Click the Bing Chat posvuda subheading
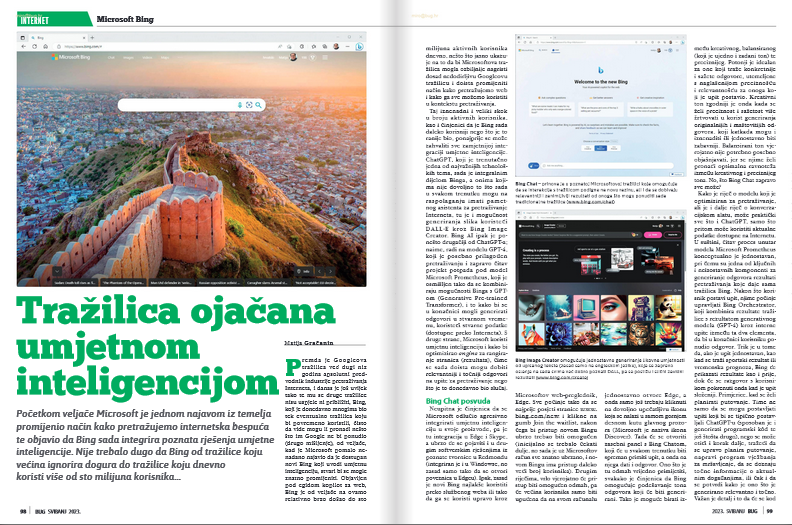The image size is (792, 525). click(x=458, y=401)
